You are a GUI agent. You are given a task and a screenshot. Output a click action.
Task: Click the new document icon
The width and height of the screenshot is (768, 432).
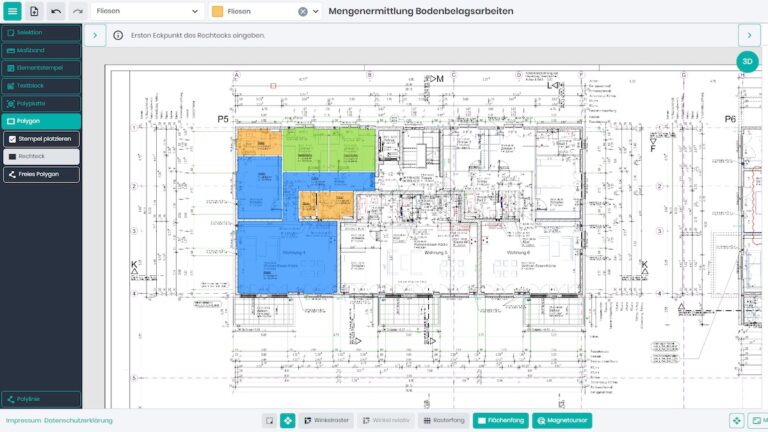point(34,11)
